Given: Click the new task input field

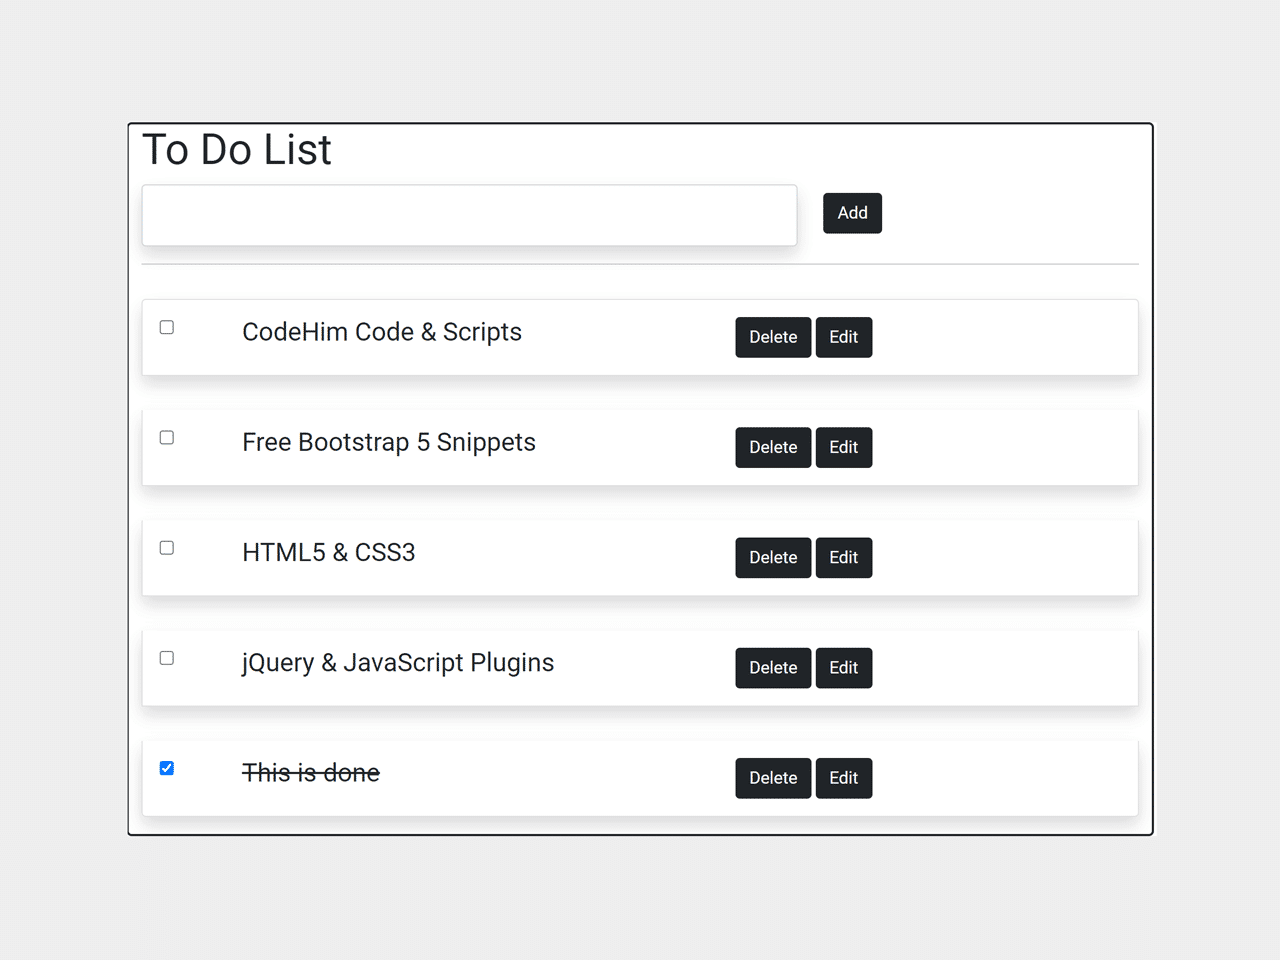Looking at the screenshot, I should pyautogui.click(x=468, y=214).
